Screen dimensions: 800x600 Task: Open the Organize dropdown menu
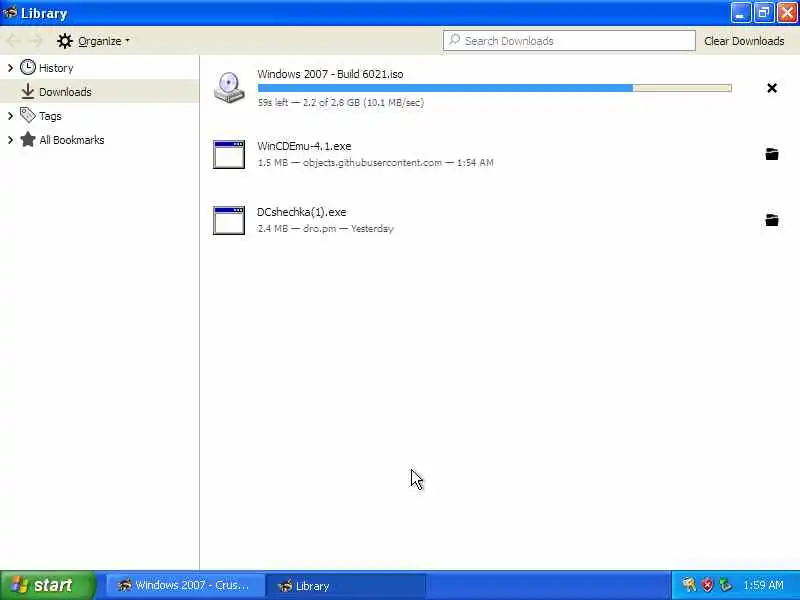93,41
